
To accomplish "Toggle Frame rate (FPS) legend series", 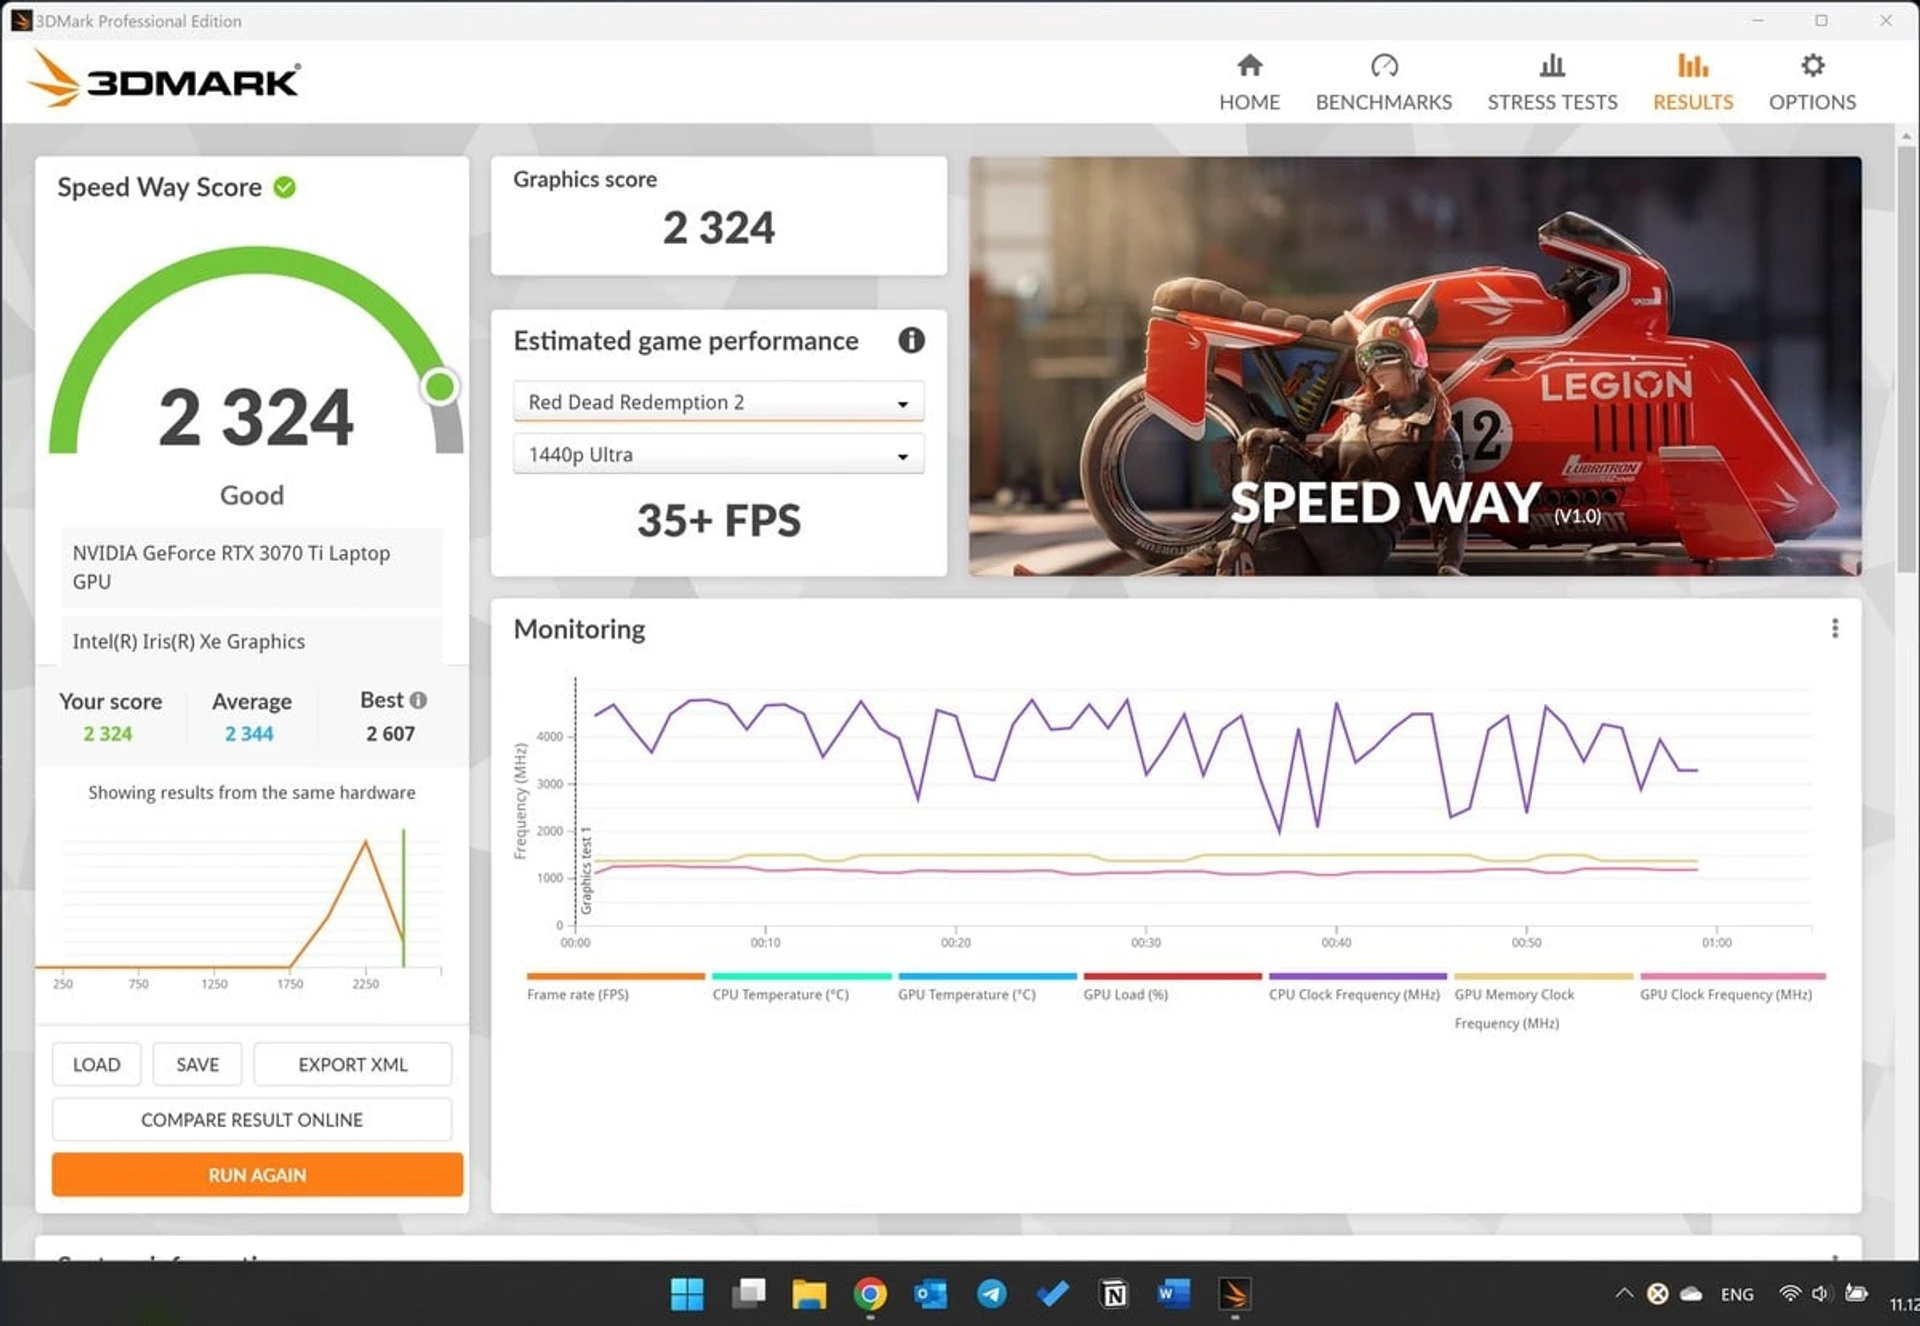I will [x=615, y=986].
